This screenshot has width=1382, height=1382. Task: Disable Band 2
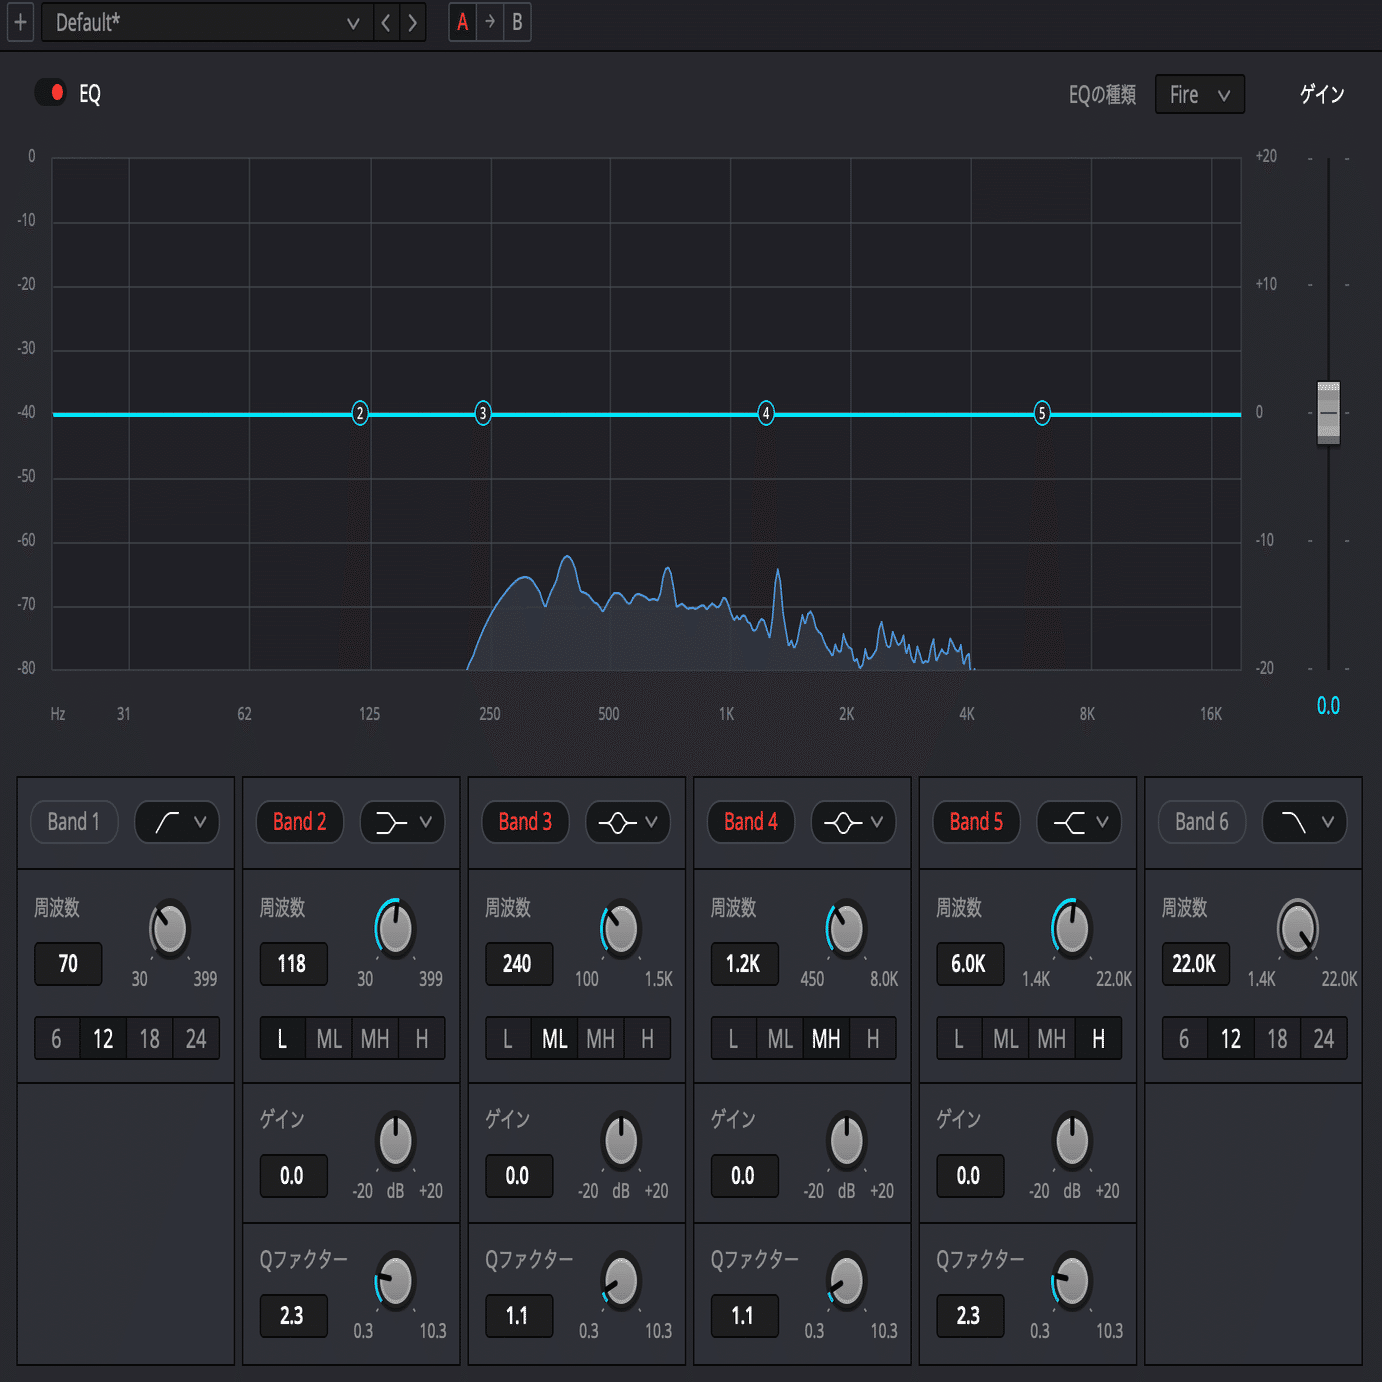point(300,822)
